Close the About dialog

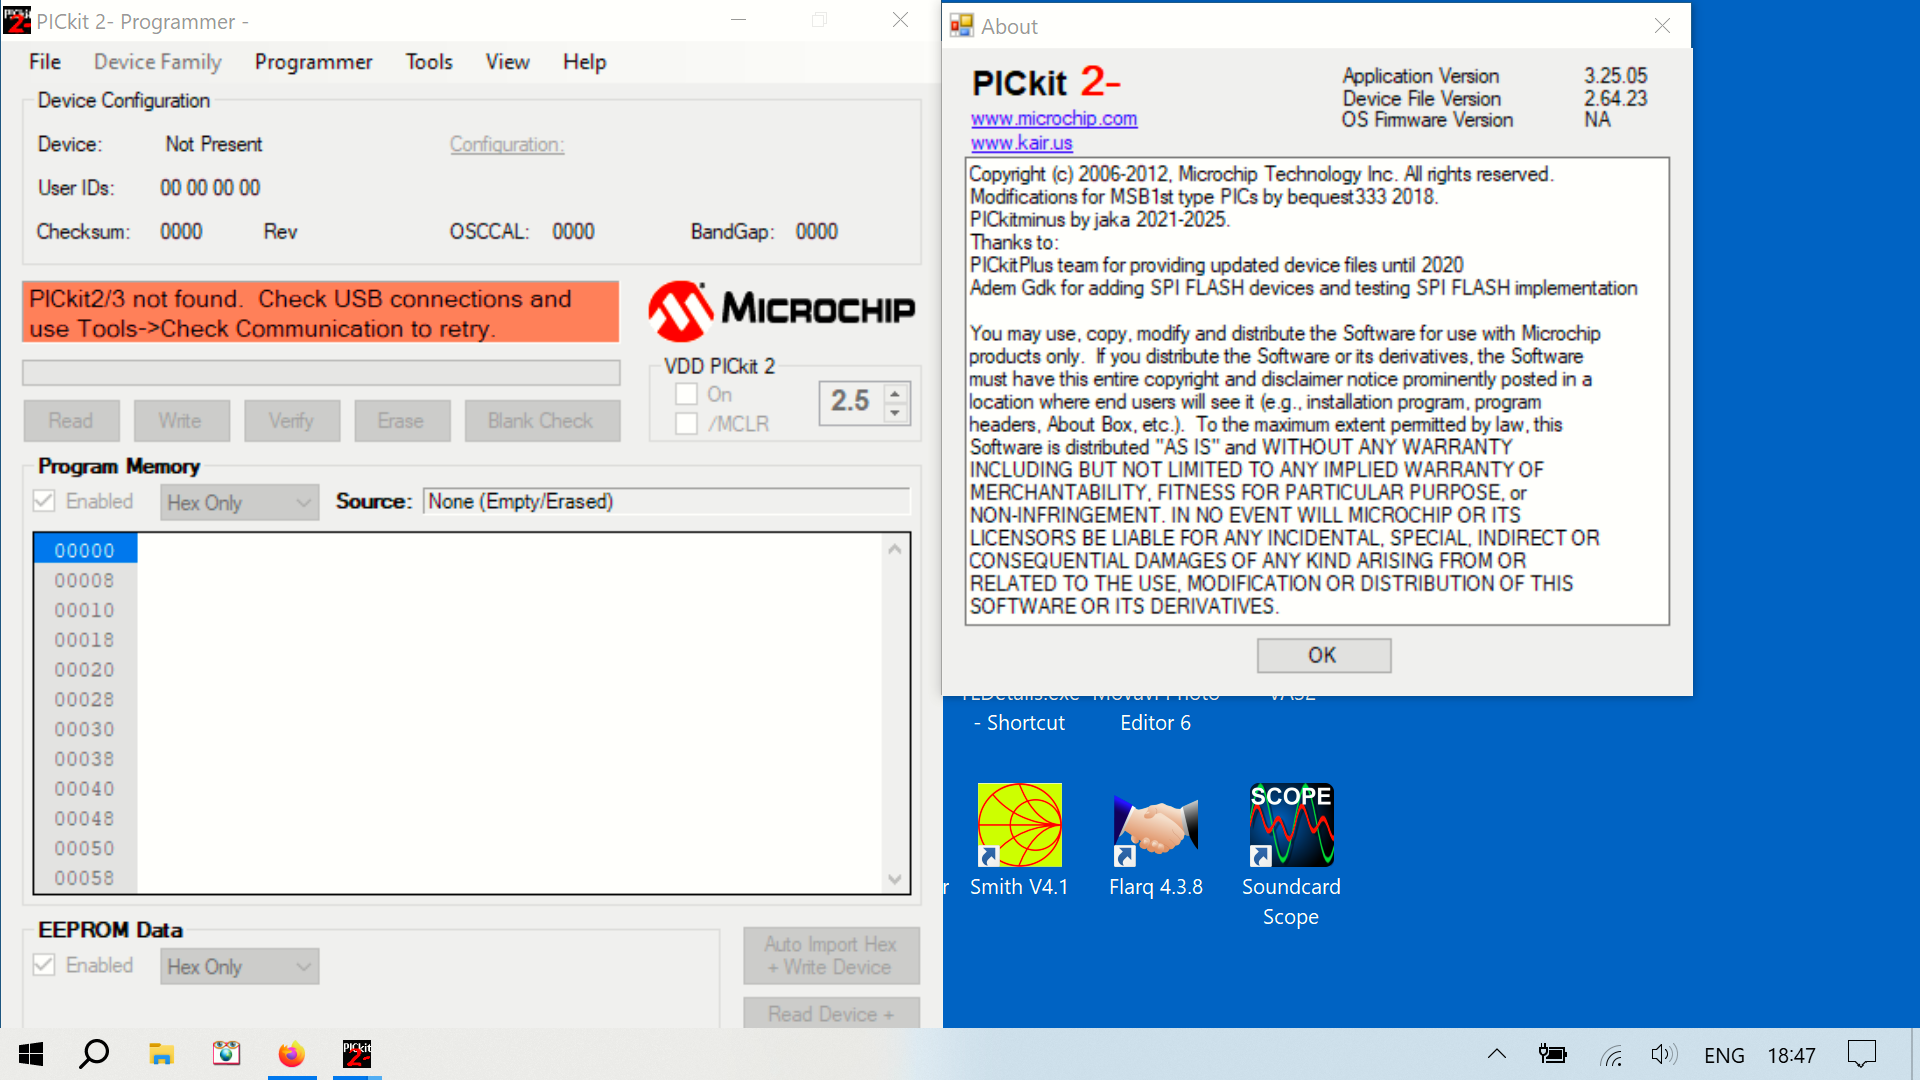pos(1662,26)
